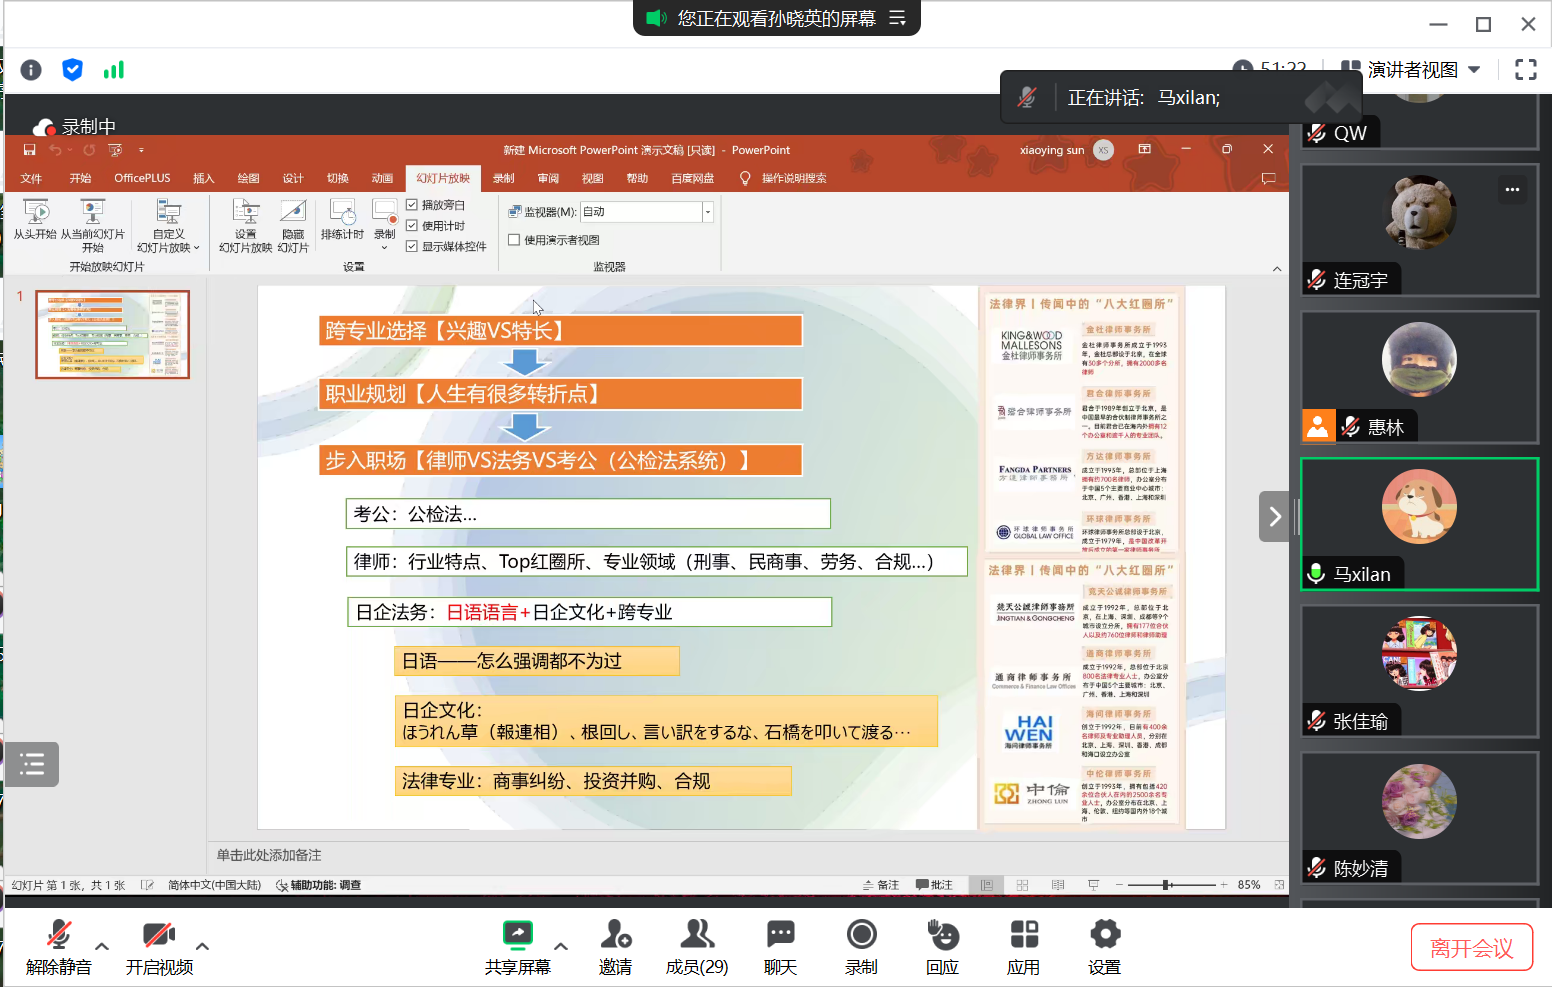The width and height of the screenshot is (1552, 987).
Task: Expand the share screen options arrow
Action: pyautogui.click(x=561, y=946)
